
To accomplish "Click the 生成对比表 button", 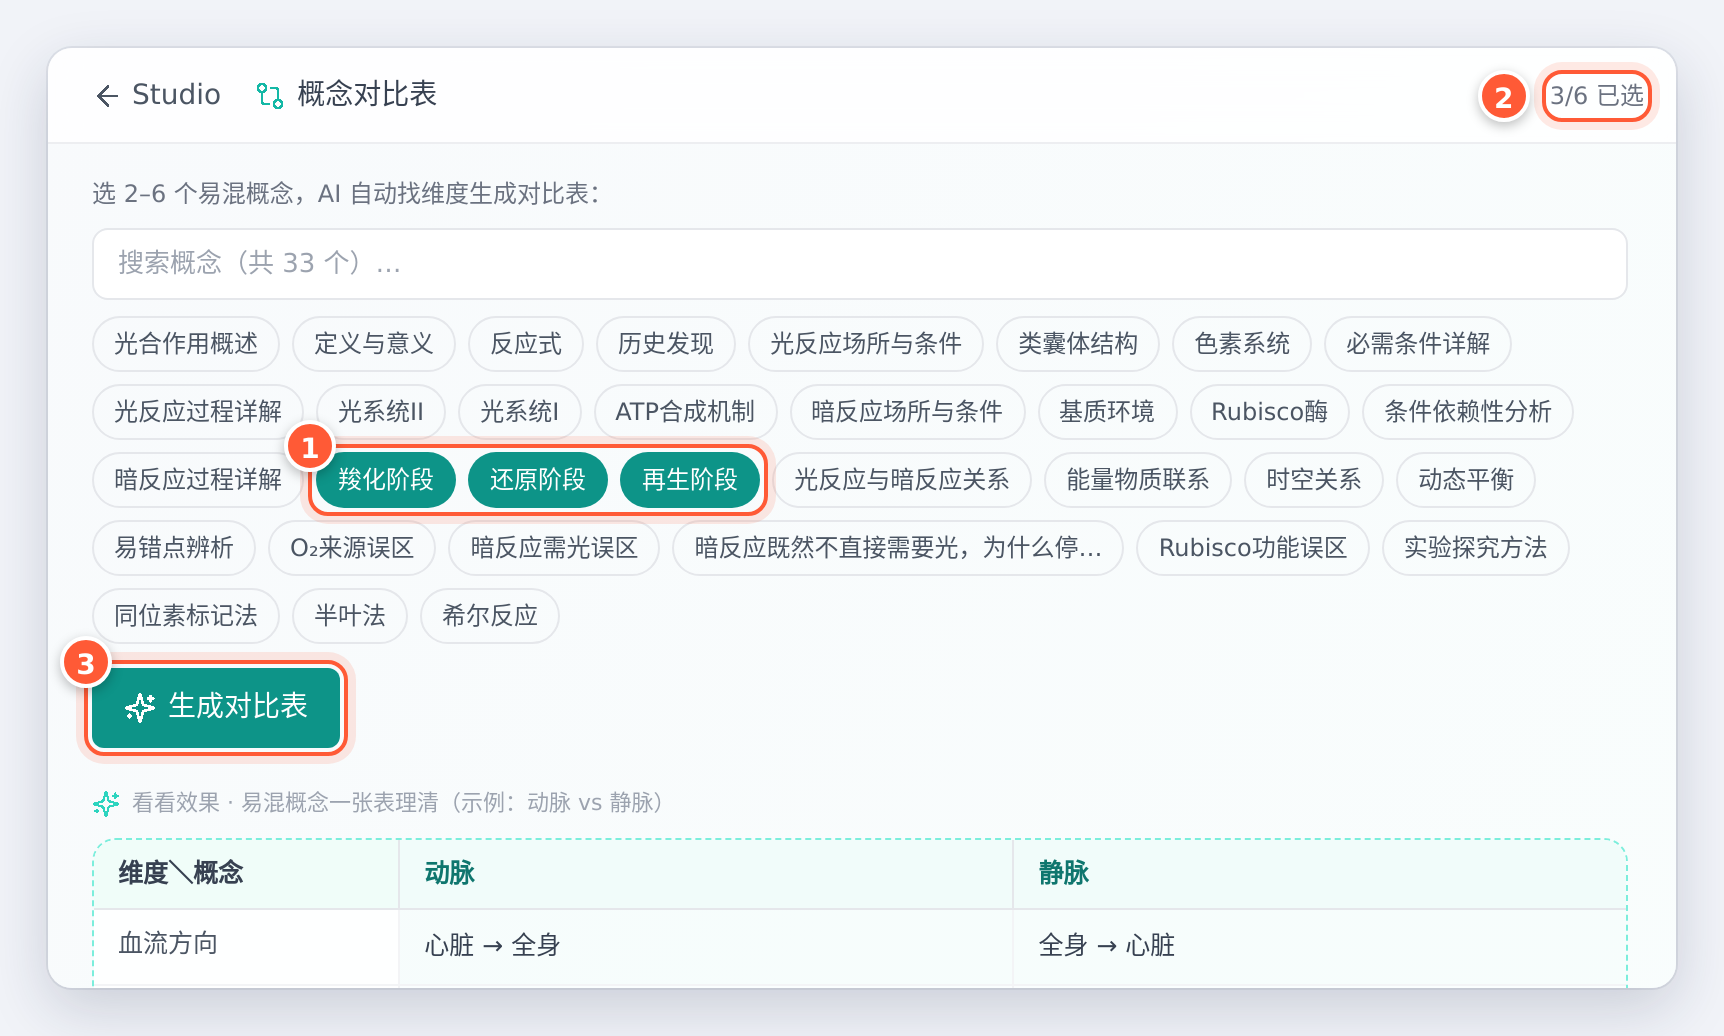I will [x=216, y=707].
